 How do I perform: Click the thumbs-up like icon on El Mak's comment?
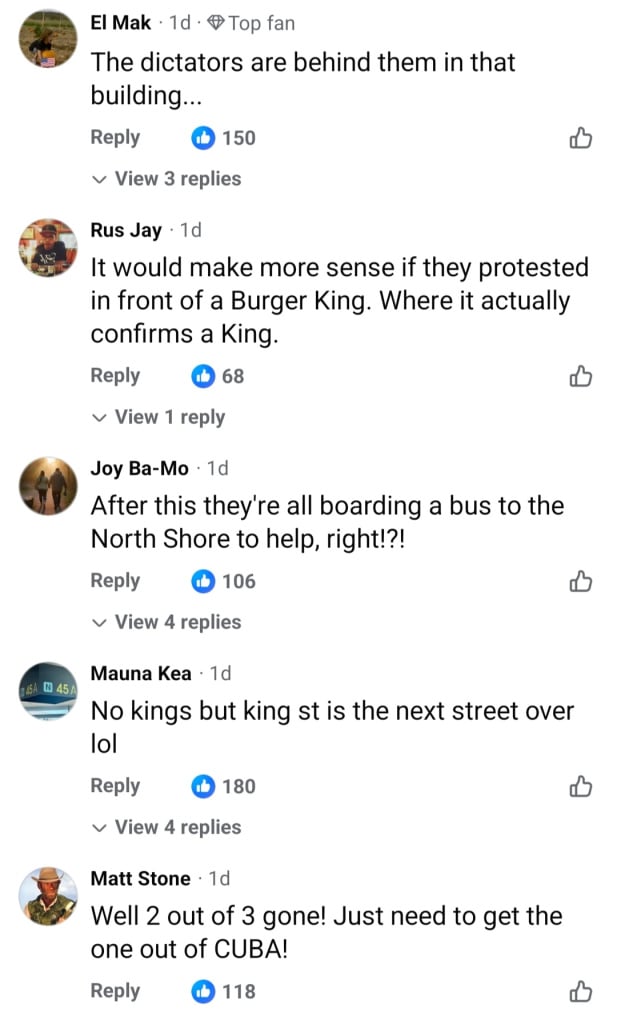pyautogui.click(x=581, y=138)
